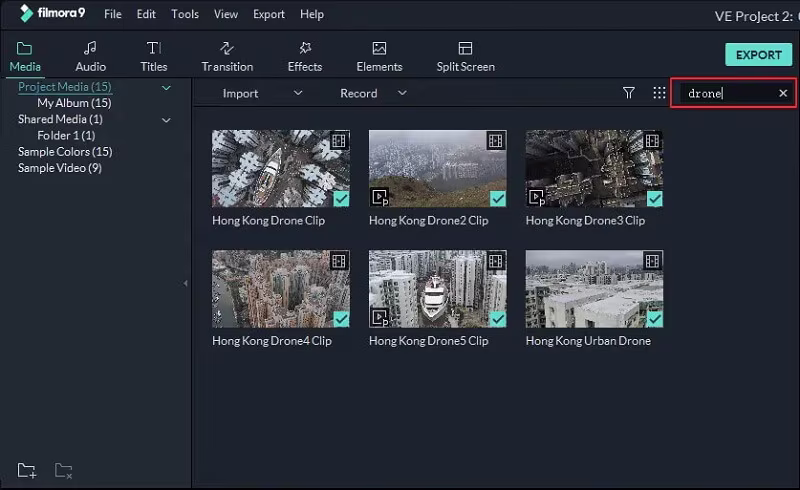The image size is (800, 490).
Task: Add a new folder icon
Action: [x=27, y=470]
